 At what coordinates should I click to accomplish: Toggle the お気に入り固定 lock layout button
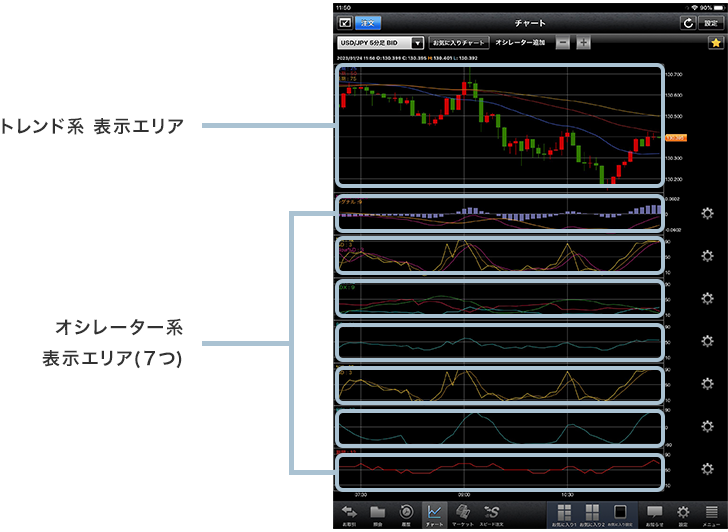(619, 513)
